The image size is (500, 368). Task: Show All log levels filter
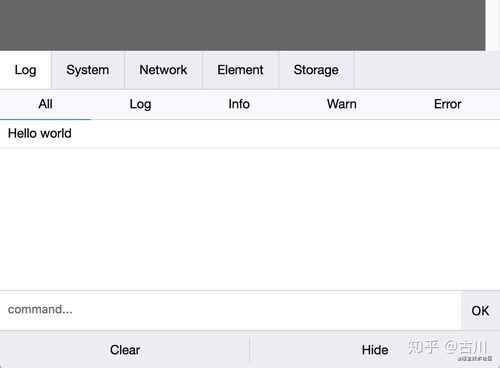point(45,104)
